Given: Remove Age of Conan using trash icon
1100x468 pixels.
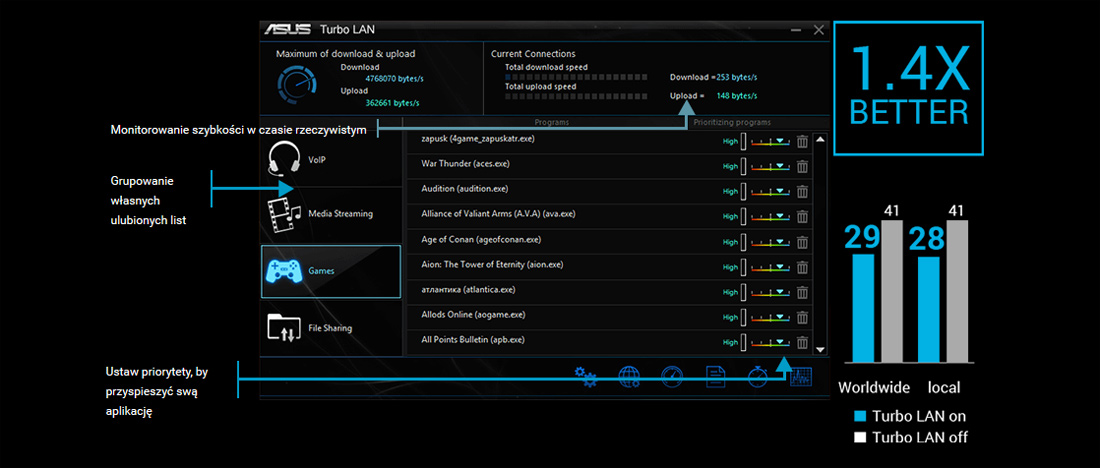Looking at the screenshot, I should (801, 242).
